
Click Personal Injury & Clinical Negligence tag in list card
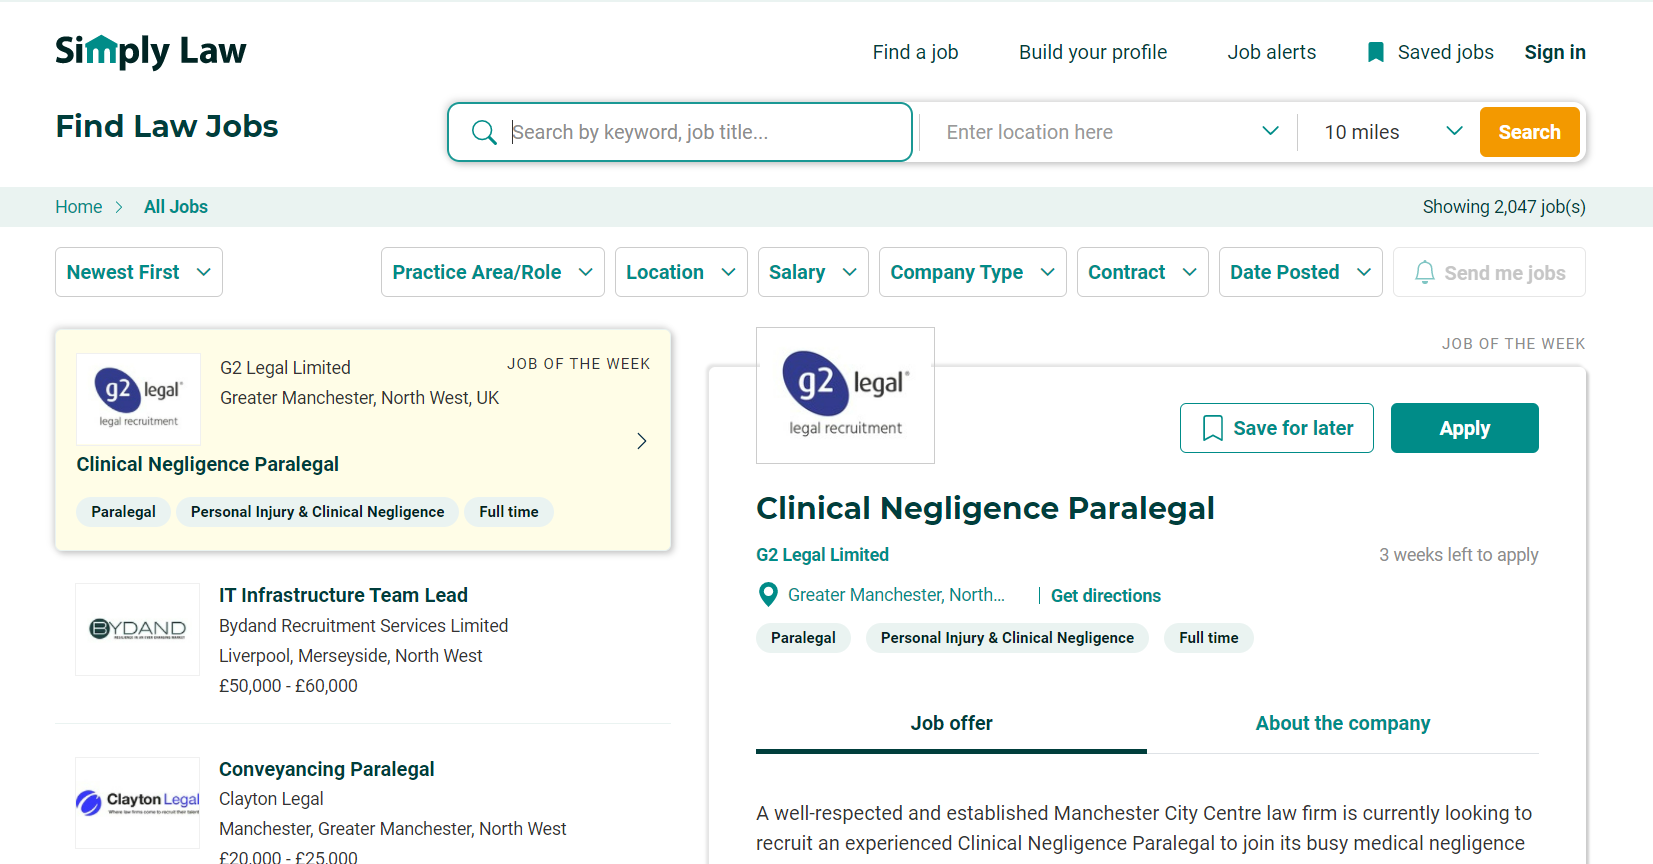(x=317, y=512)
